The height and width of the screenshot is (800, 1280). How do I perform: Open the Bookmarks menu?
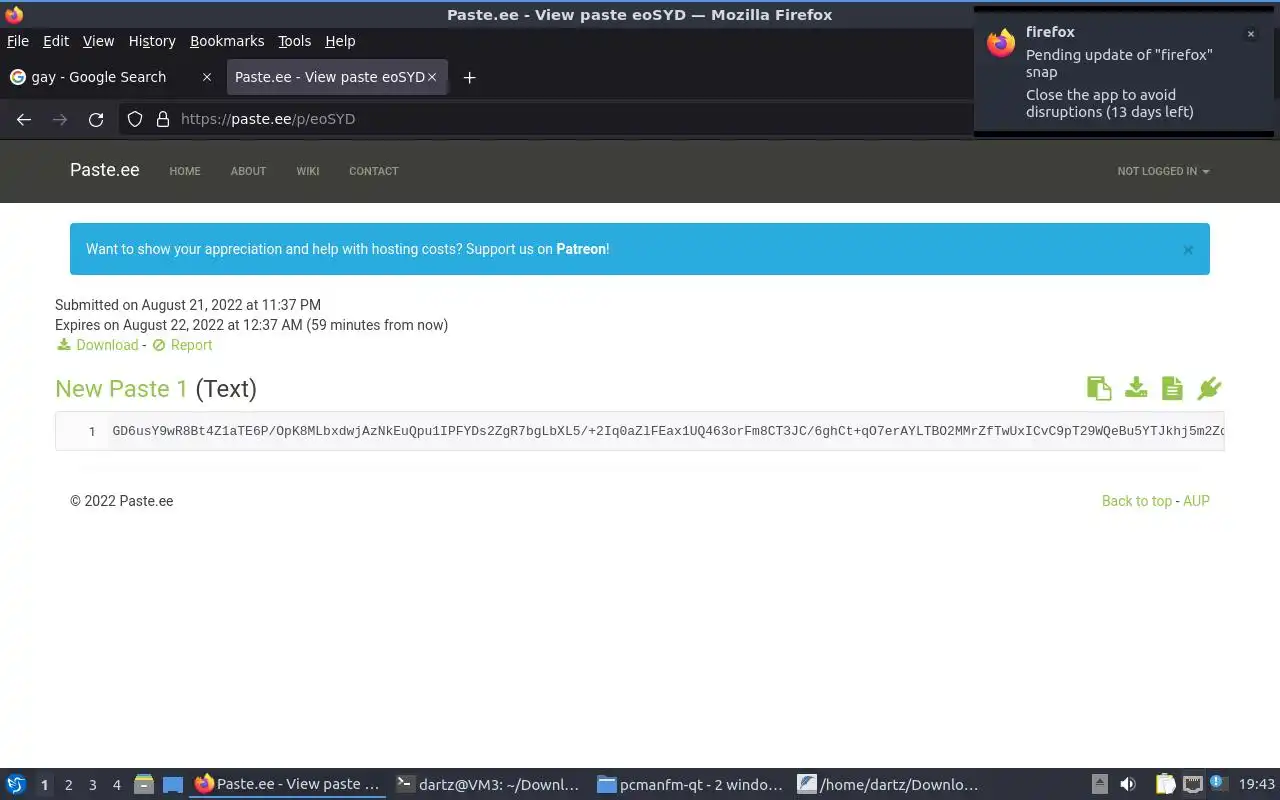click(227, 41)
